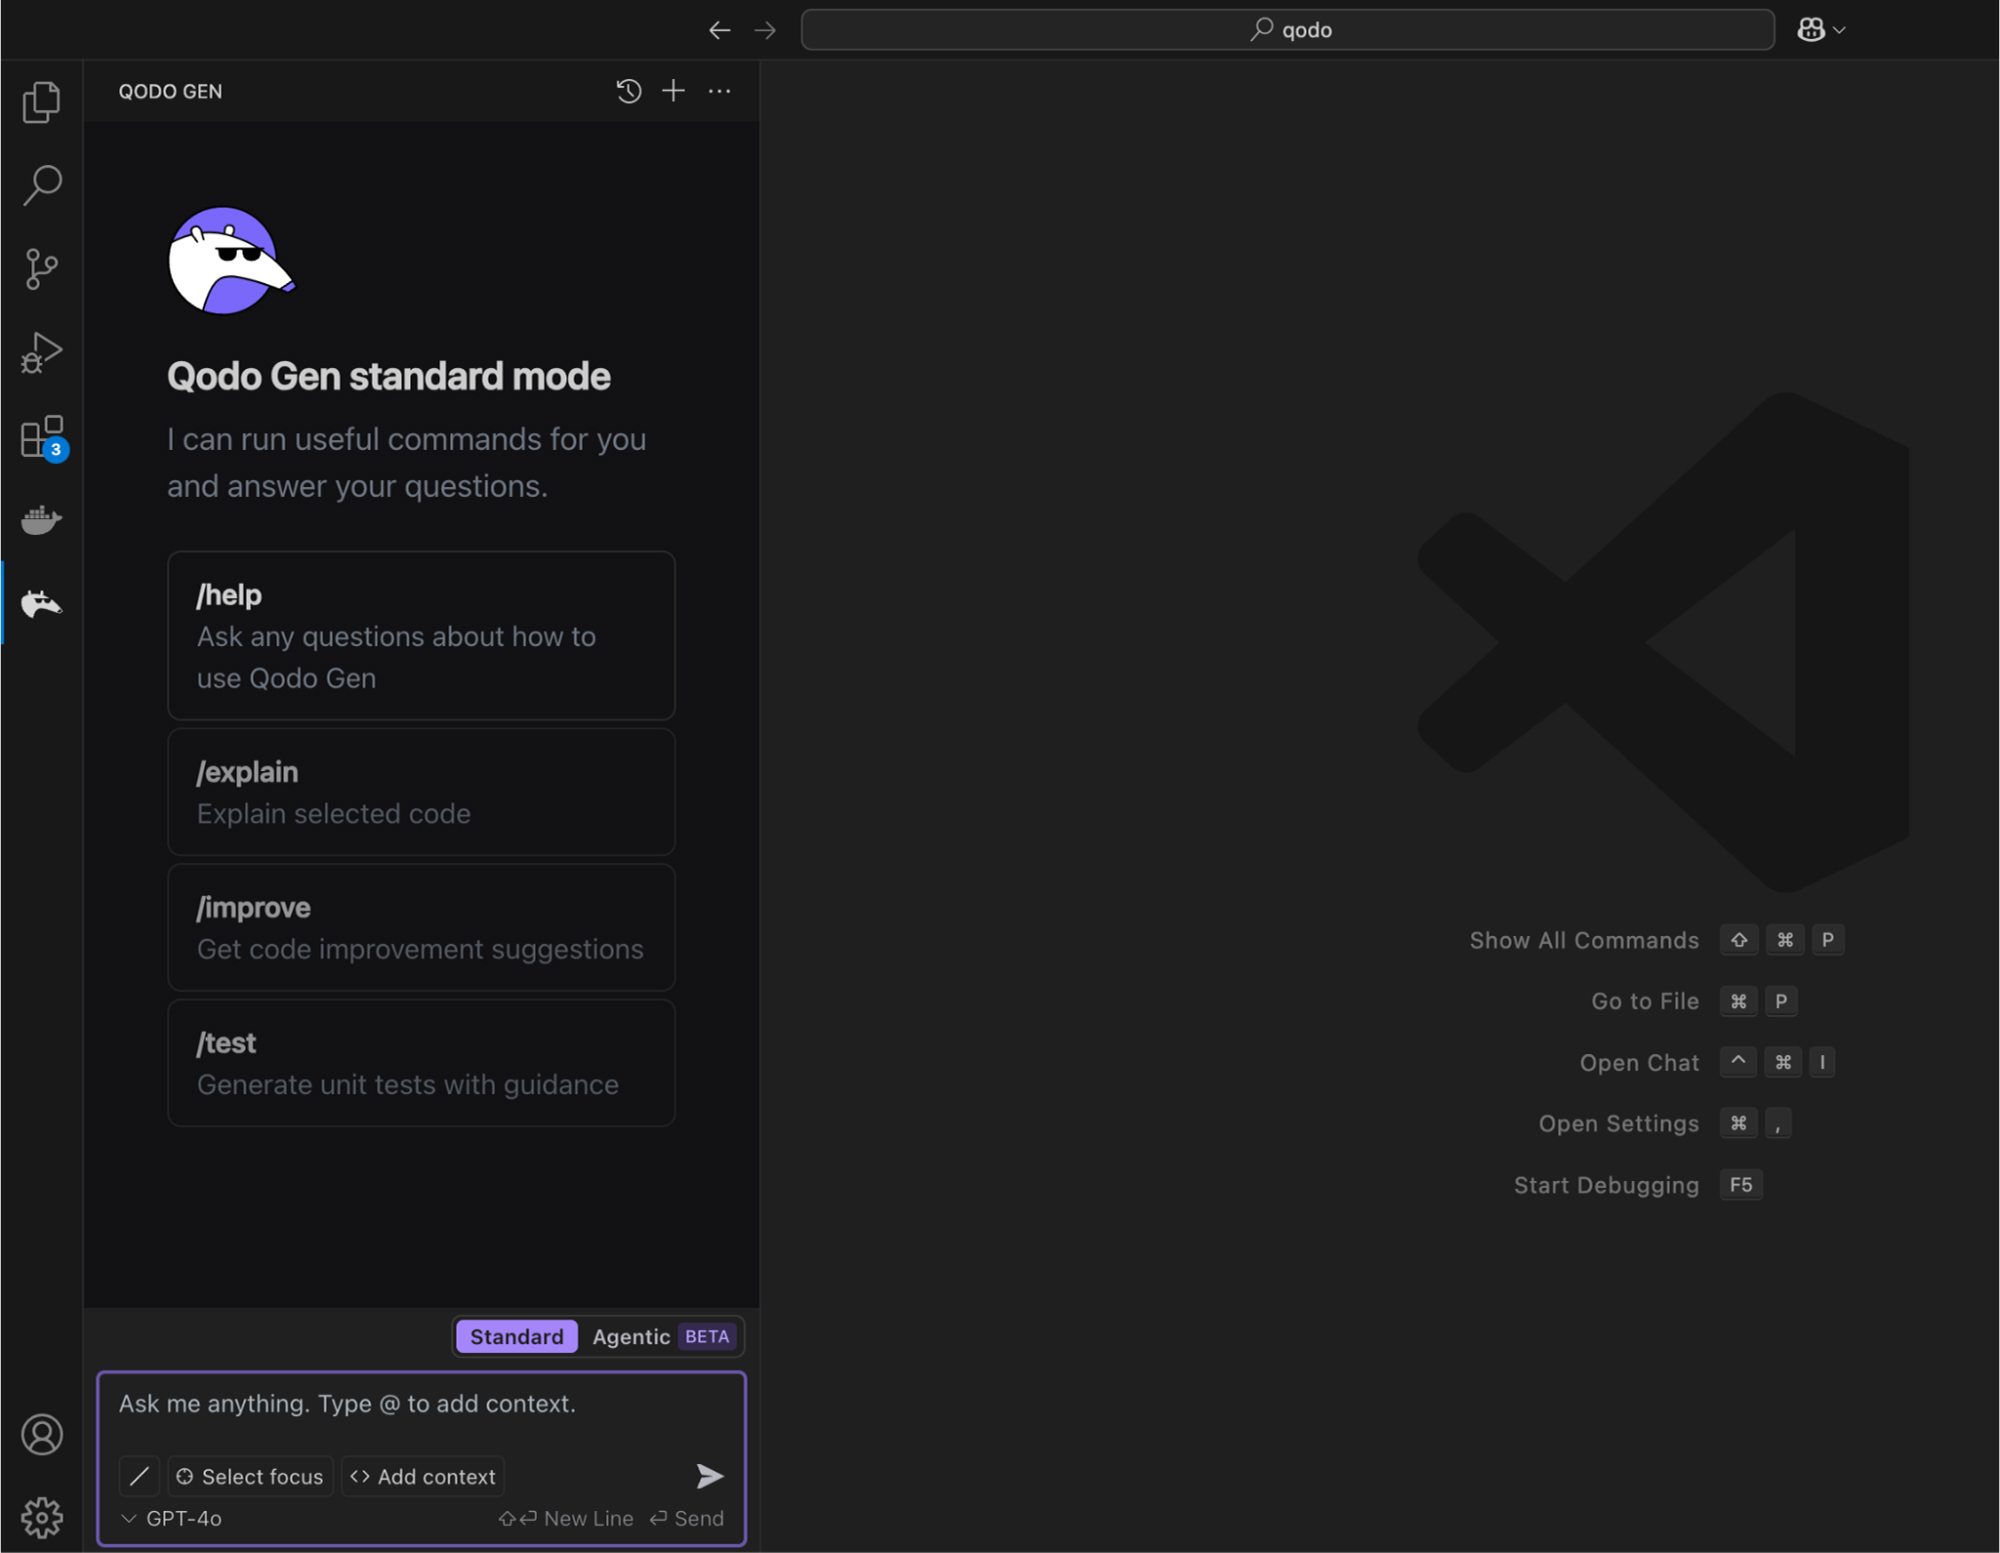Open the Copilot menu in title bar
Viewport: 2000px width, 1553px height.
click(1821, 30)
